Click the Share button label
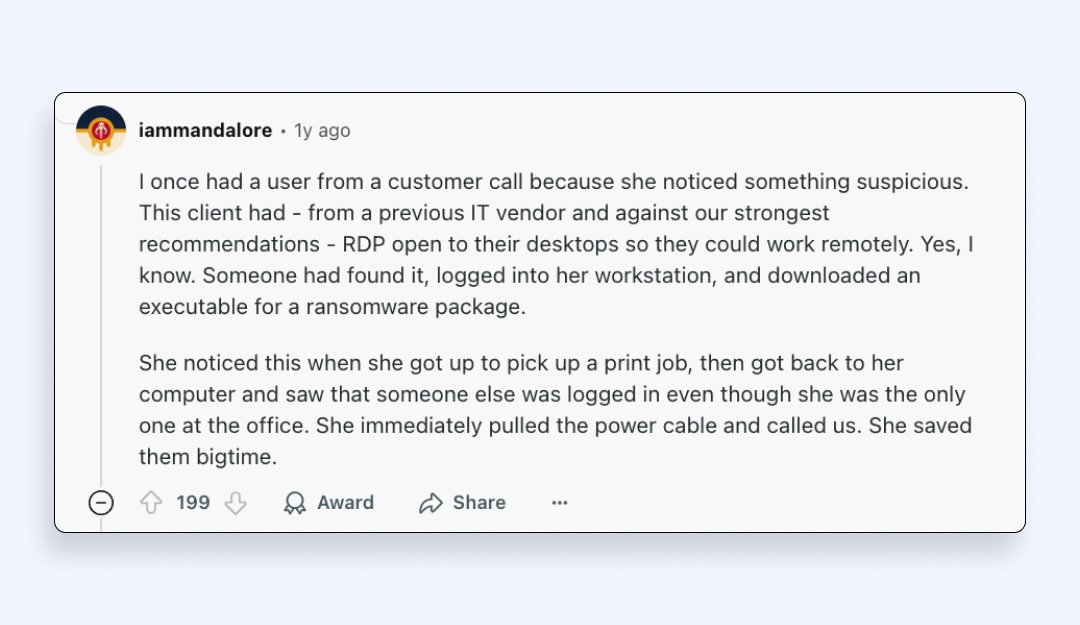 tap(479, 502)
